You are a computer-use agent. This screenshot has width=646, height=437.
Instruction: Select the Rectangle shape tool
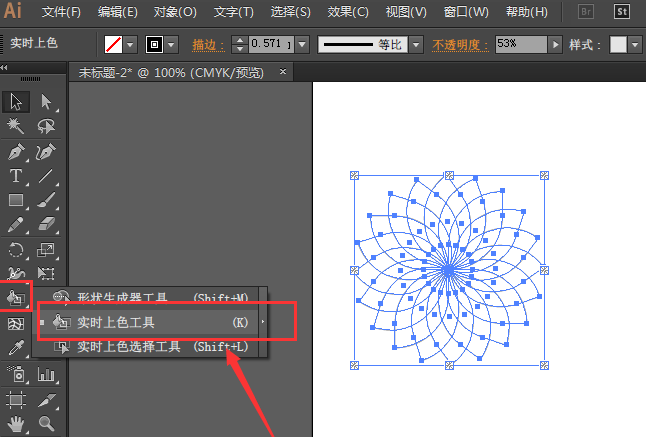pyautogui.click(x=15, y=201)
